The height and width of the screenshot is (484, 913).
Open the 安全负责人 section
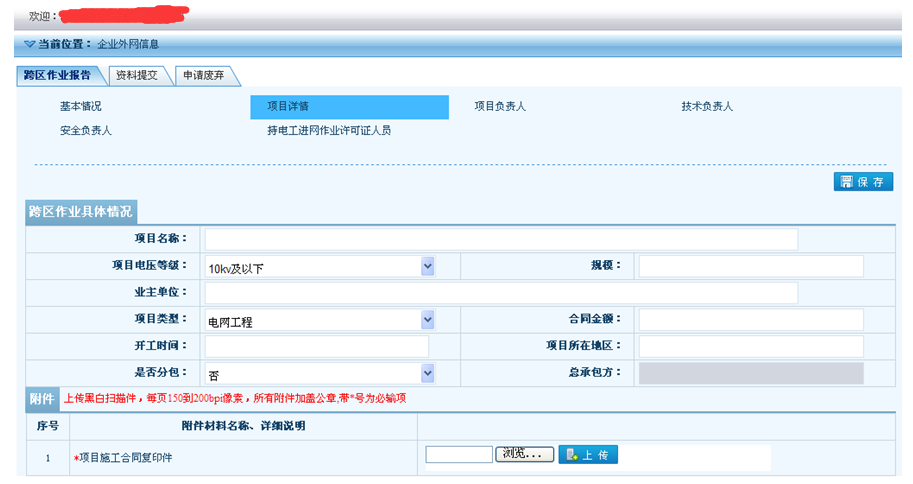click(x=86, y=130)
